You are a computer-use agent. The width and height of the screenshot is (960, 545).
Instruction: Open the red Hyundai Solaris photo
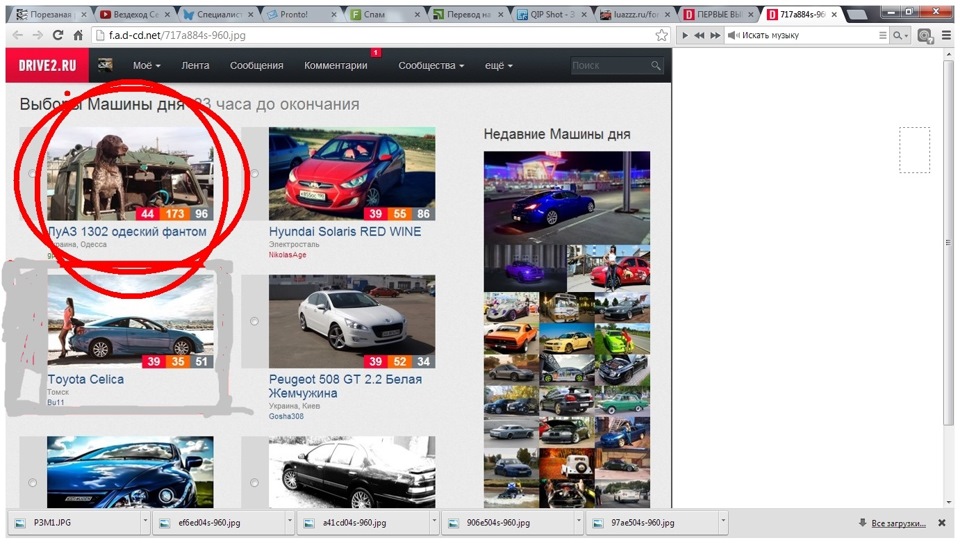coord(352,174)
